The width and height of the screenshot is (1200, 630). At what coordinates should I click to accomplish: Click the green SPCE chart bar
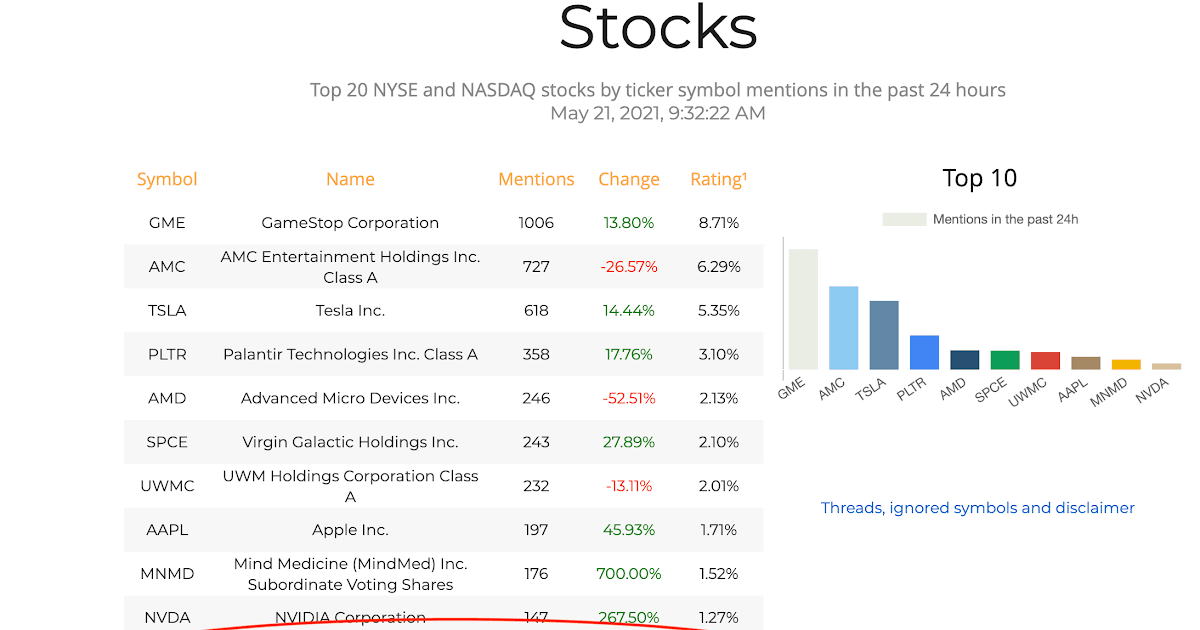tap(1005, 360)
